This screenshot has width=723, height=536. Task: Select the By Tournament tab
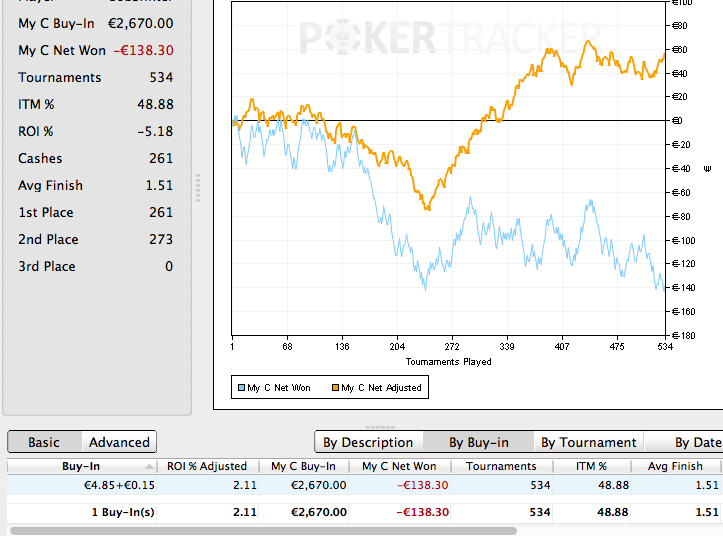point(588,442)
